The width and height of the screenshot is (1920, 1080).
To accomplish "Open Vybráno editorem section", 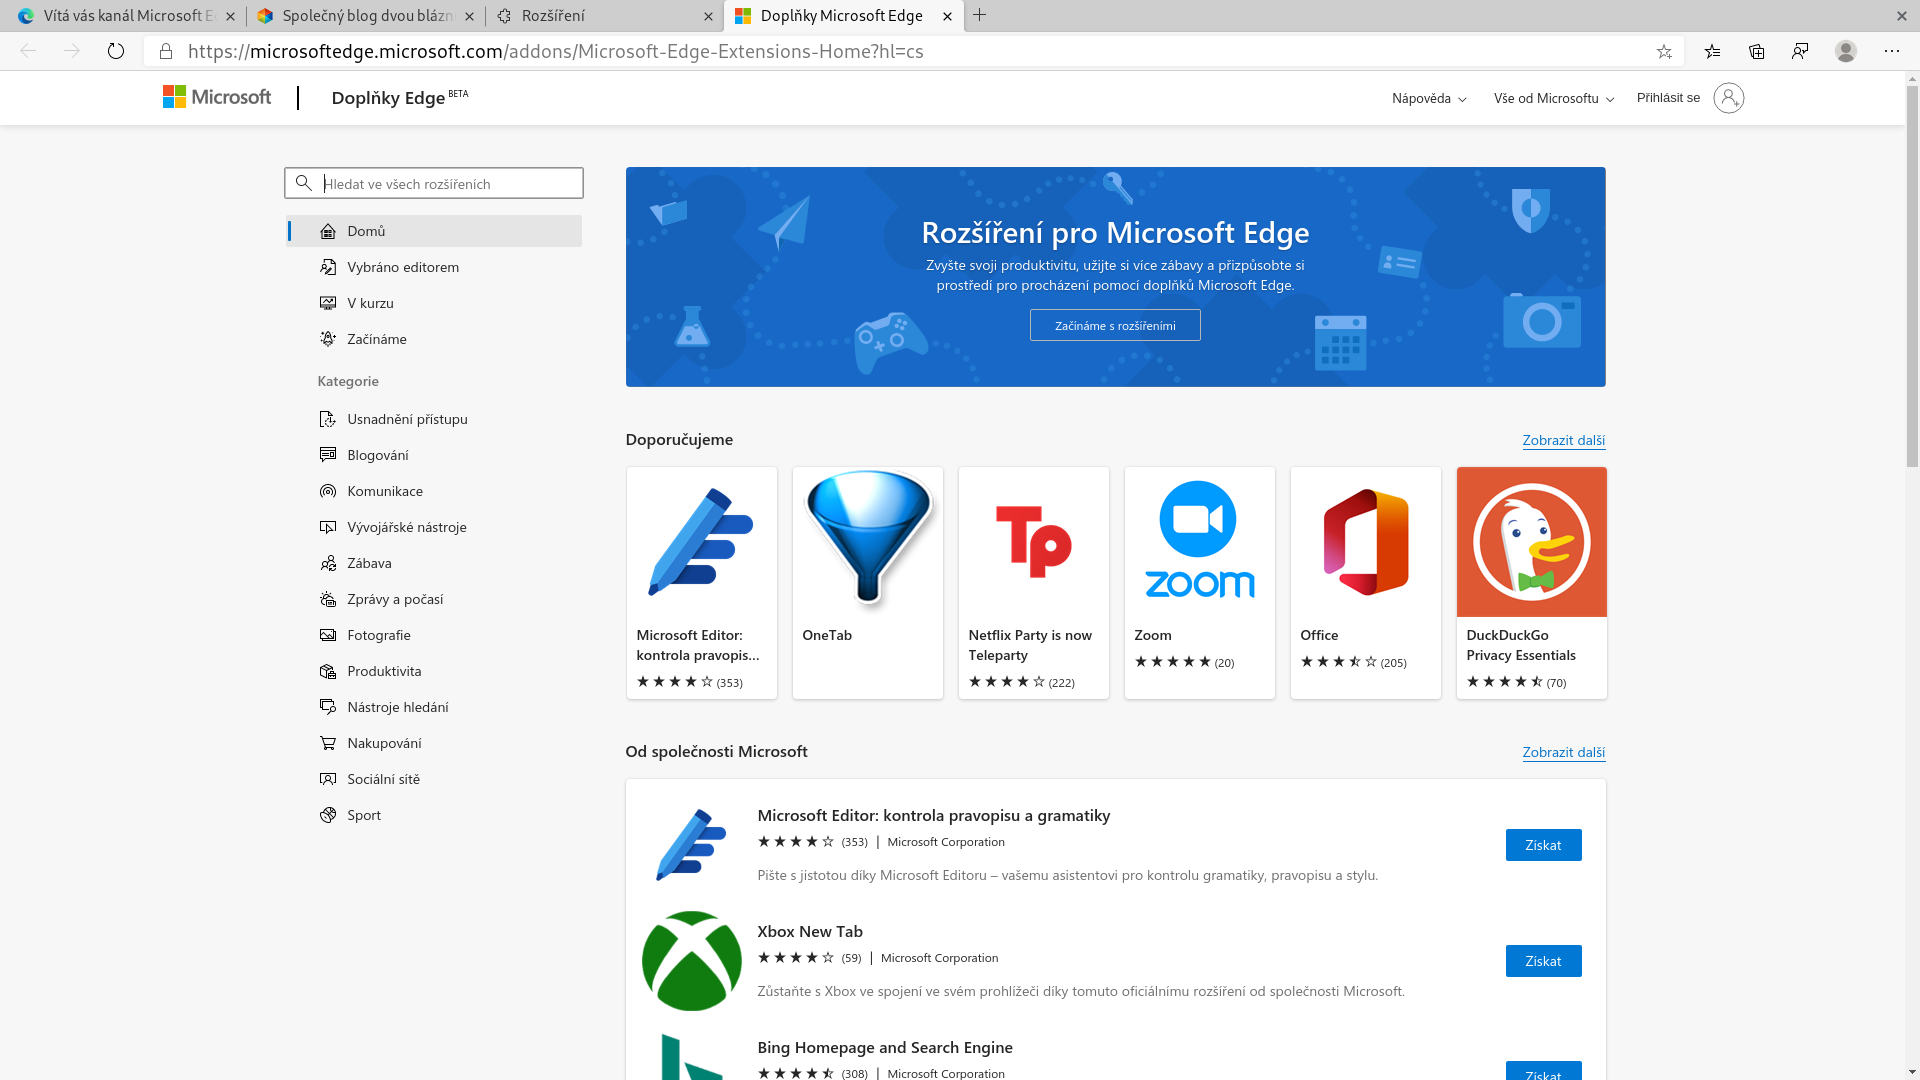I will [434, 267].
